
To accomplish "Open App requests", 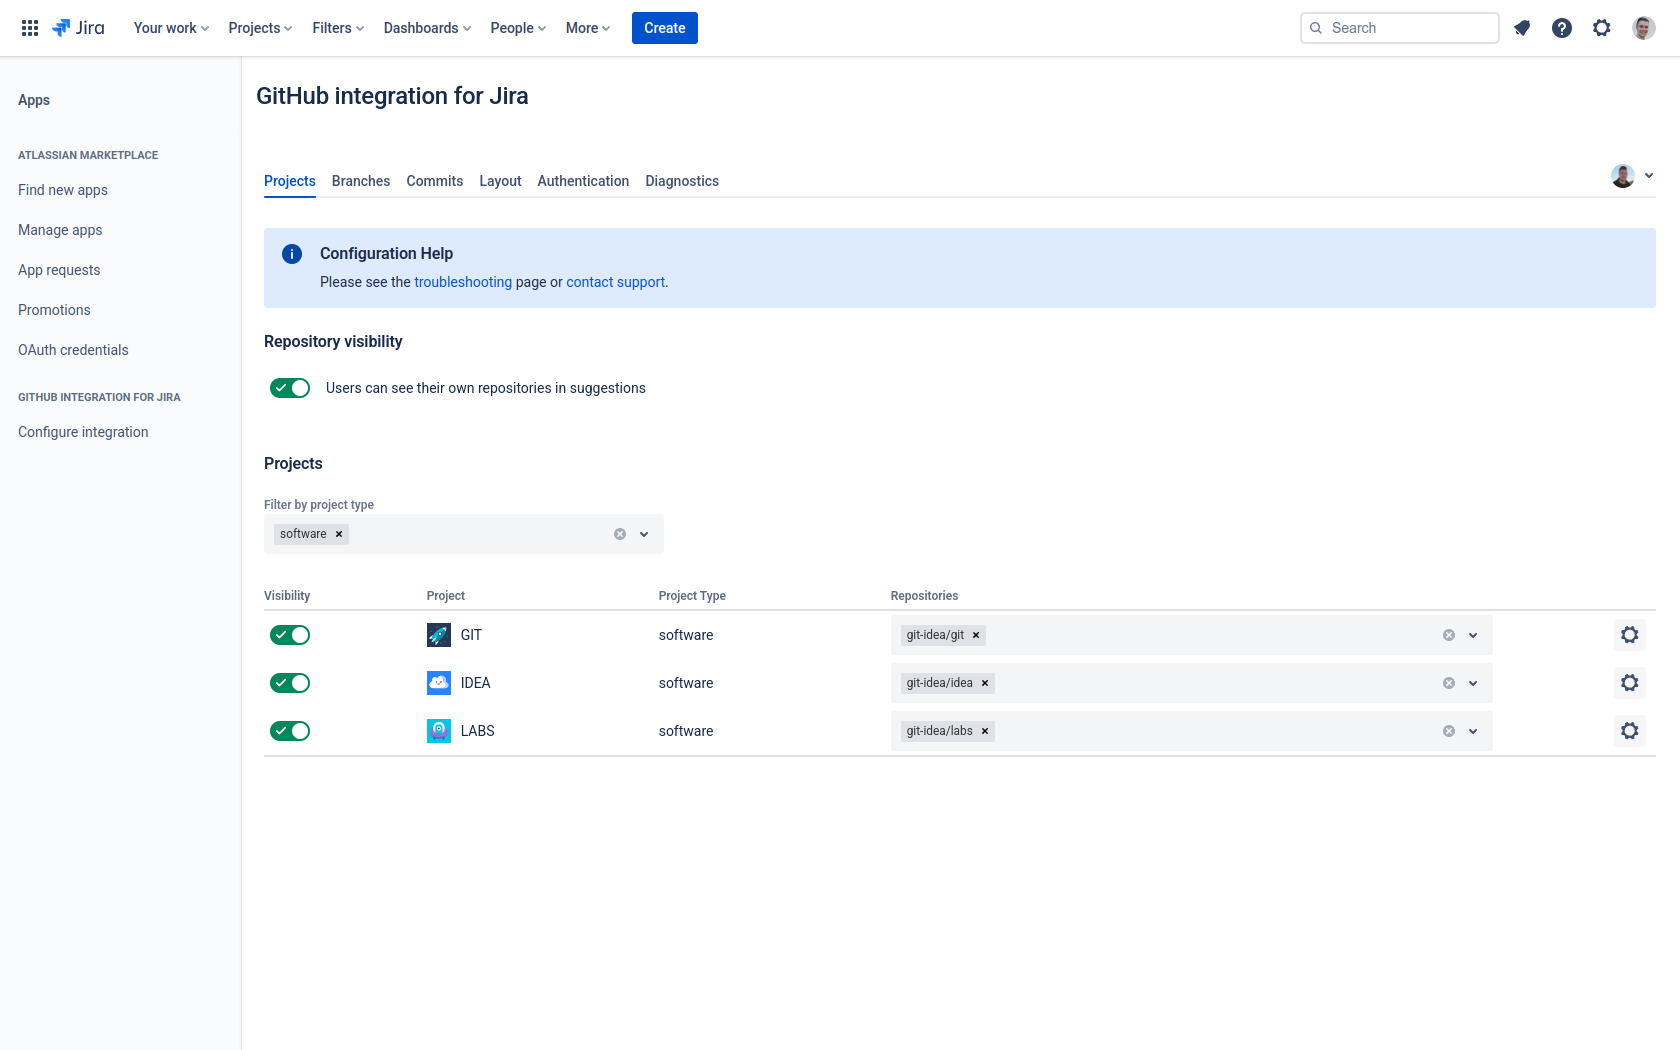I will 59,270.
